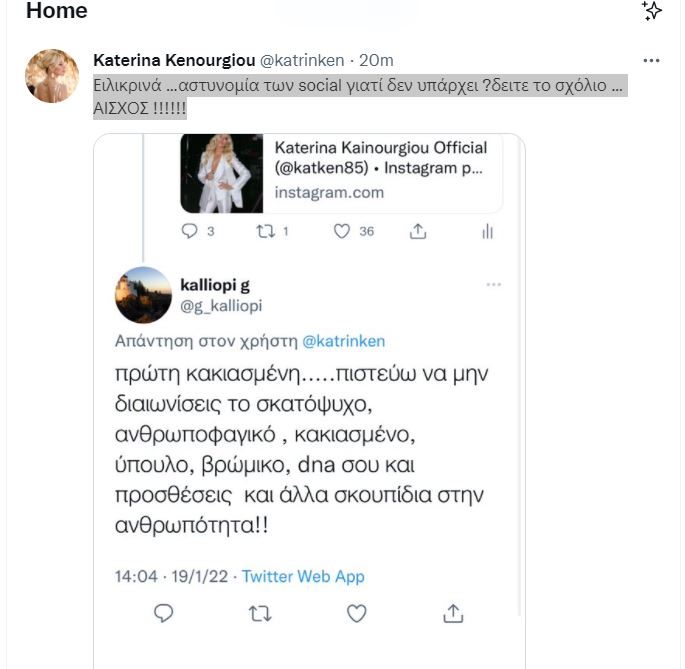Click the @katrinken mention in reply line
Screen dimensions: 685x669
344,341
